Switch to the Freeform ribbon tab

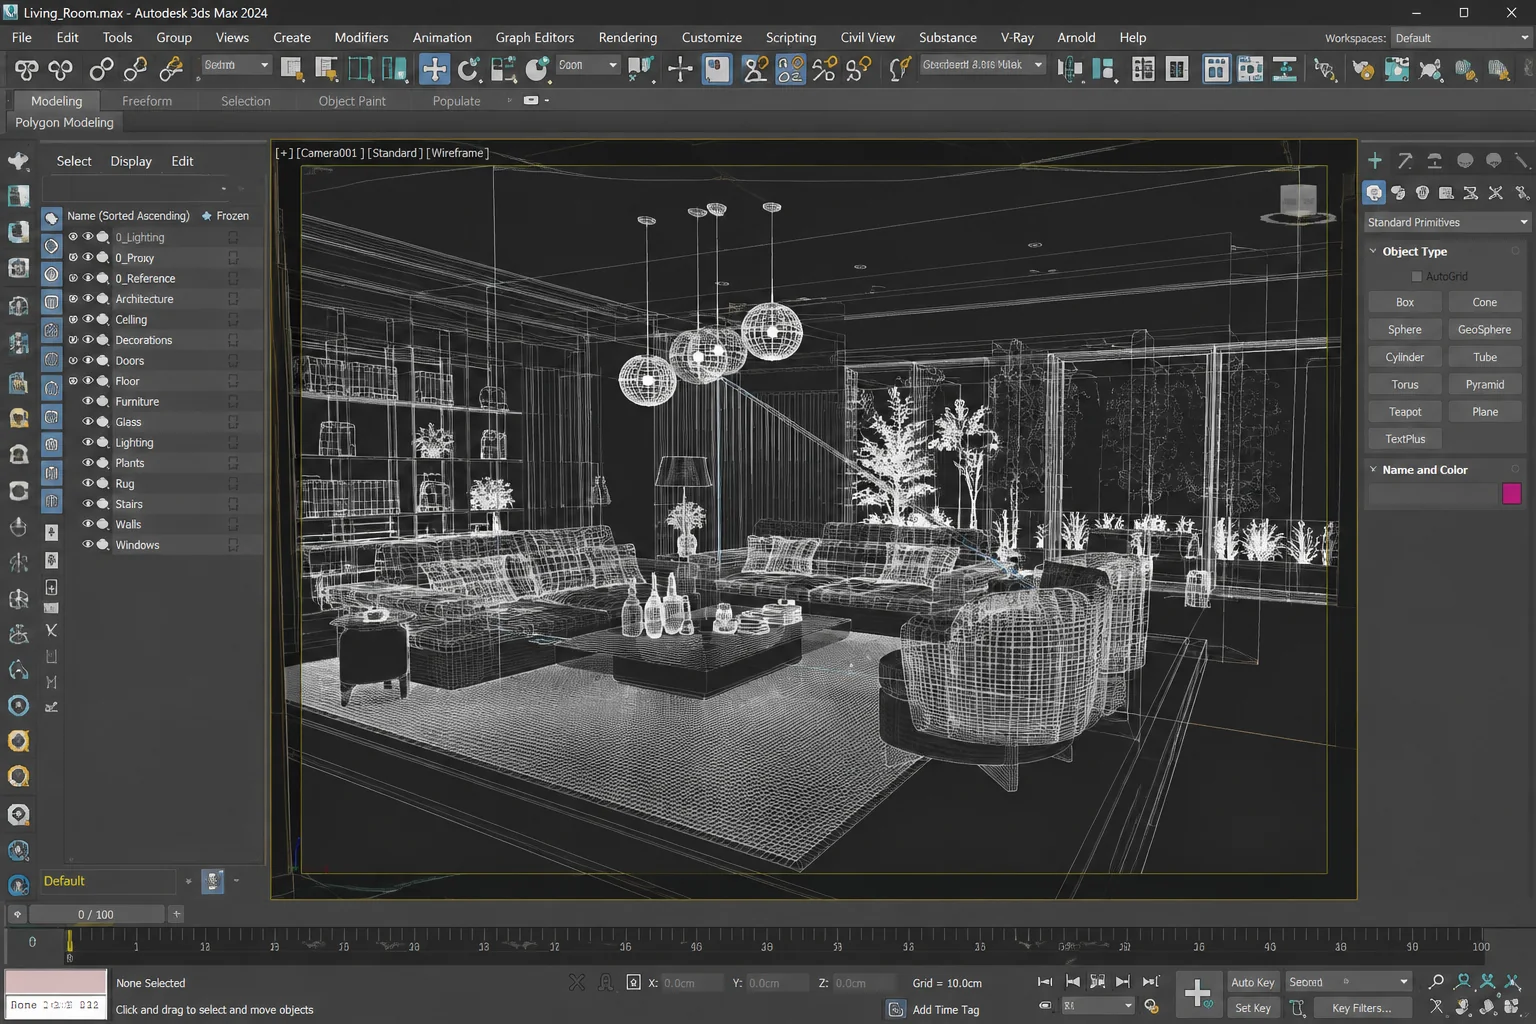(x=147, y=101)
